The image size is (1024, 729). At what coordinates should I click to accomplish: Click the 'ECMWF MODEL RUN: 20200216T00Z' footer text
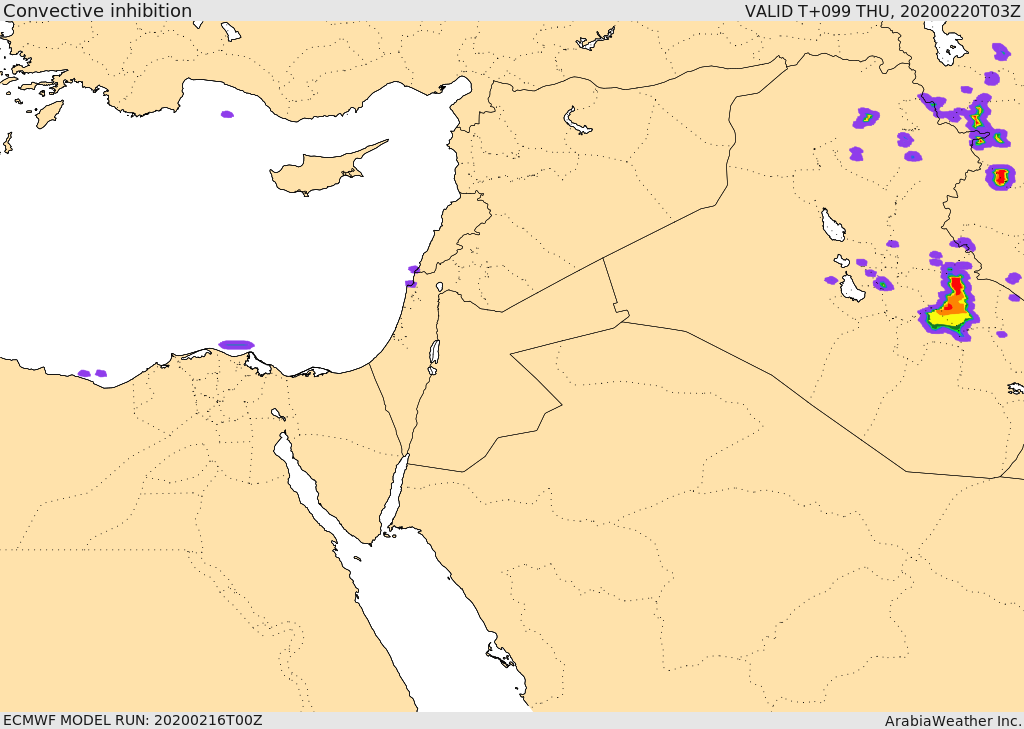tap(133, 721)
